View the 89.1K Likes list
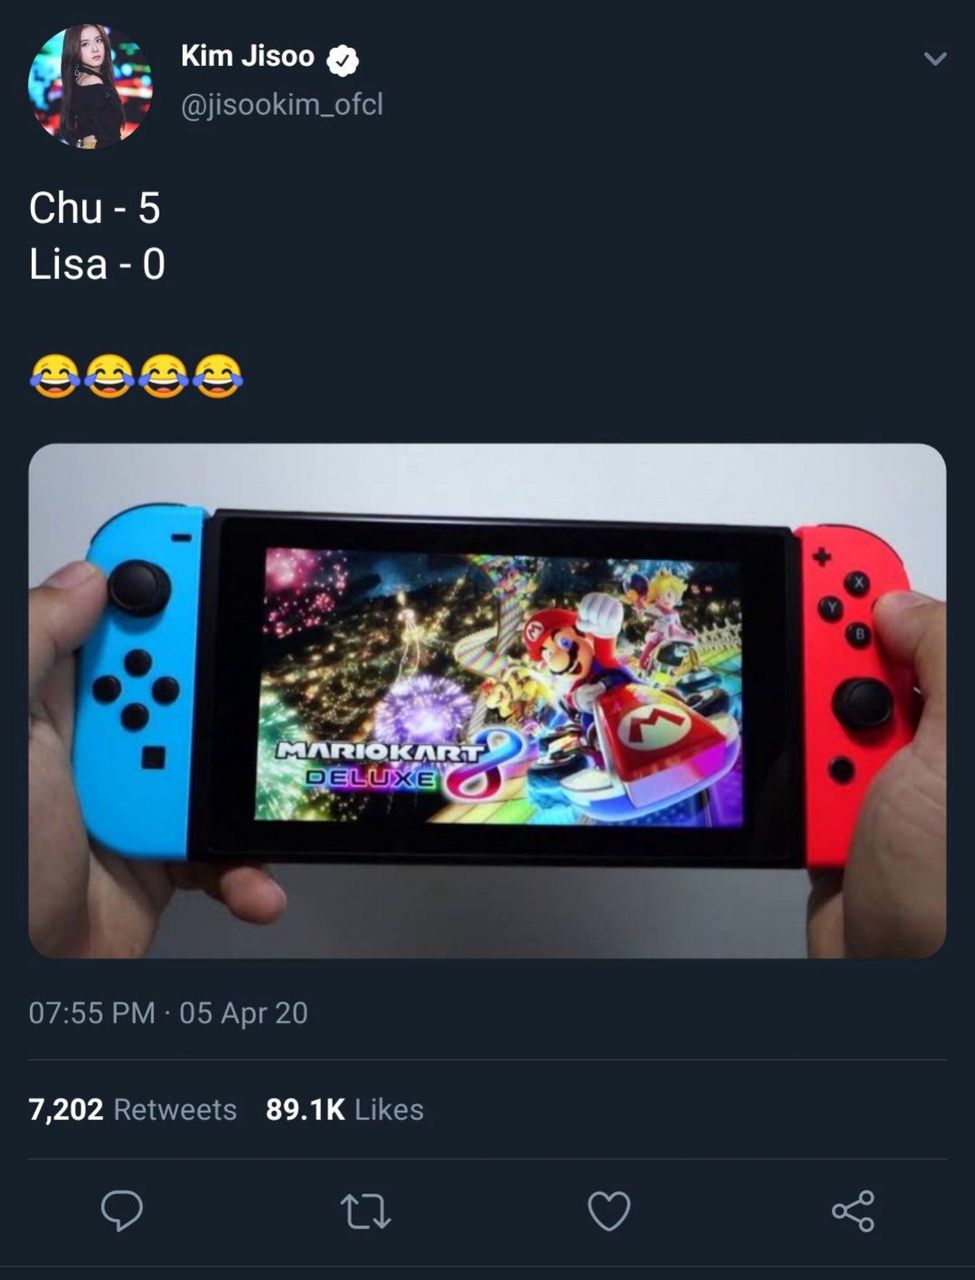 point(345,1109)
